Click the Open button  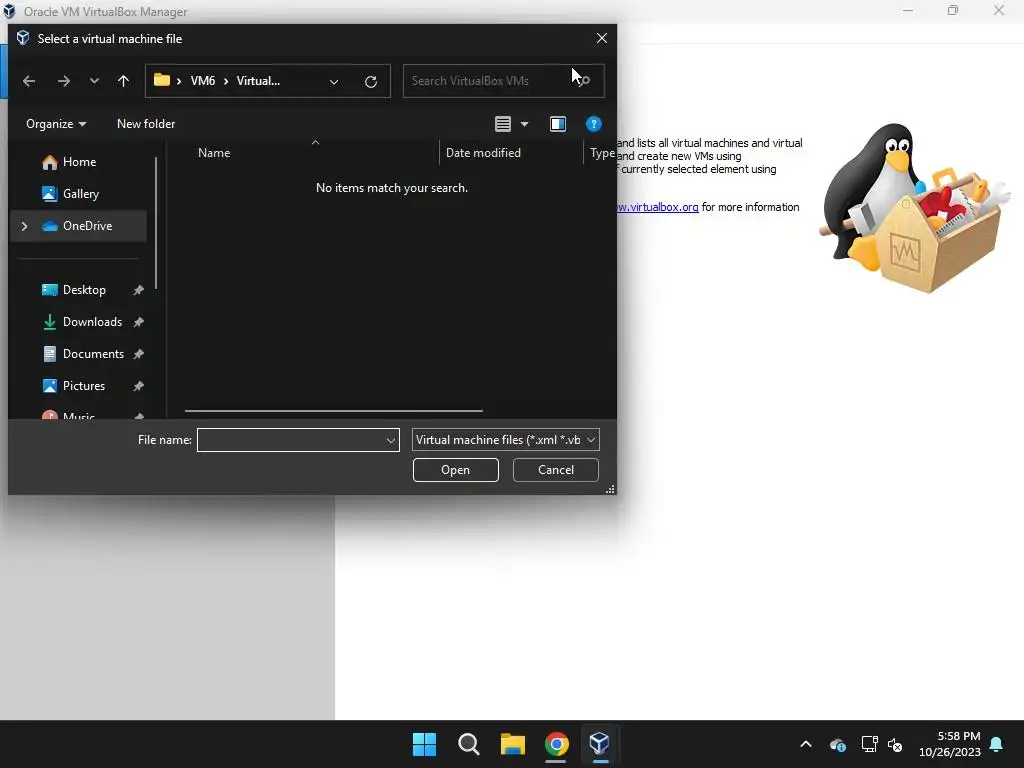tap(455, 470)
